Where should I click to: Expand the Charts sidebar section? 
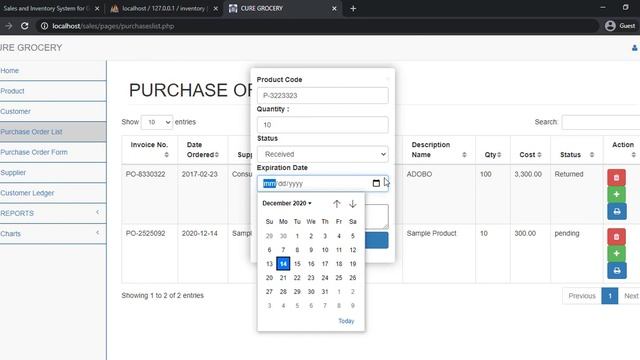(53, 233)
